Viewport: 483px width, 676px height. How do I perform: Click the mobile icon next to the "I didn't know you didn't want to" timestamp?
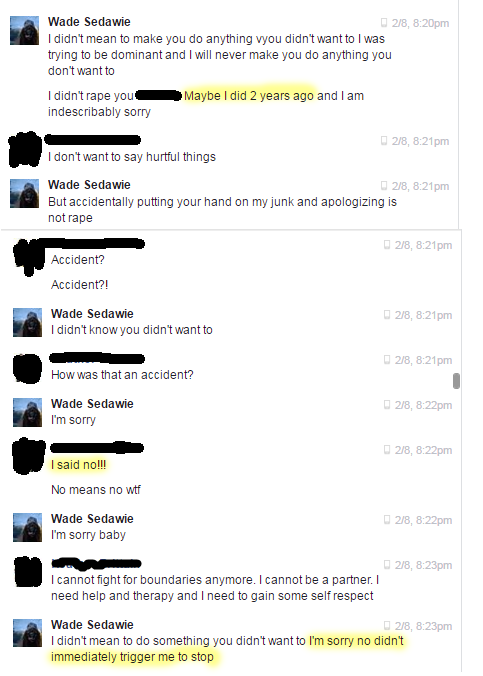pyautogui.click(x=387, y=315)
